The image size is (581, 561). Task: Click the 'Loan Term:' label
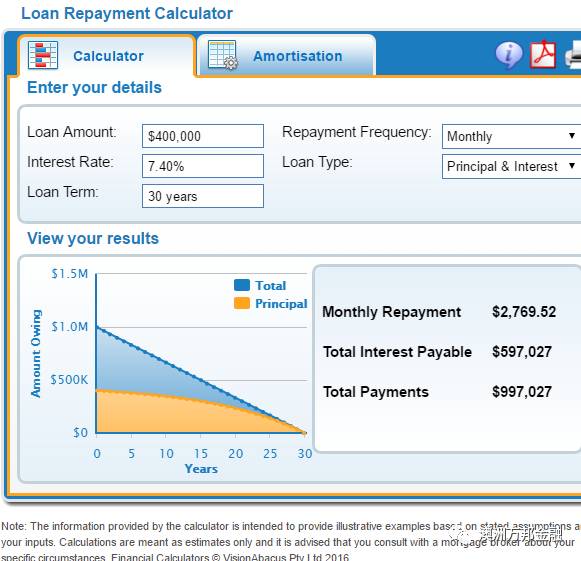(x=63, y=192)
